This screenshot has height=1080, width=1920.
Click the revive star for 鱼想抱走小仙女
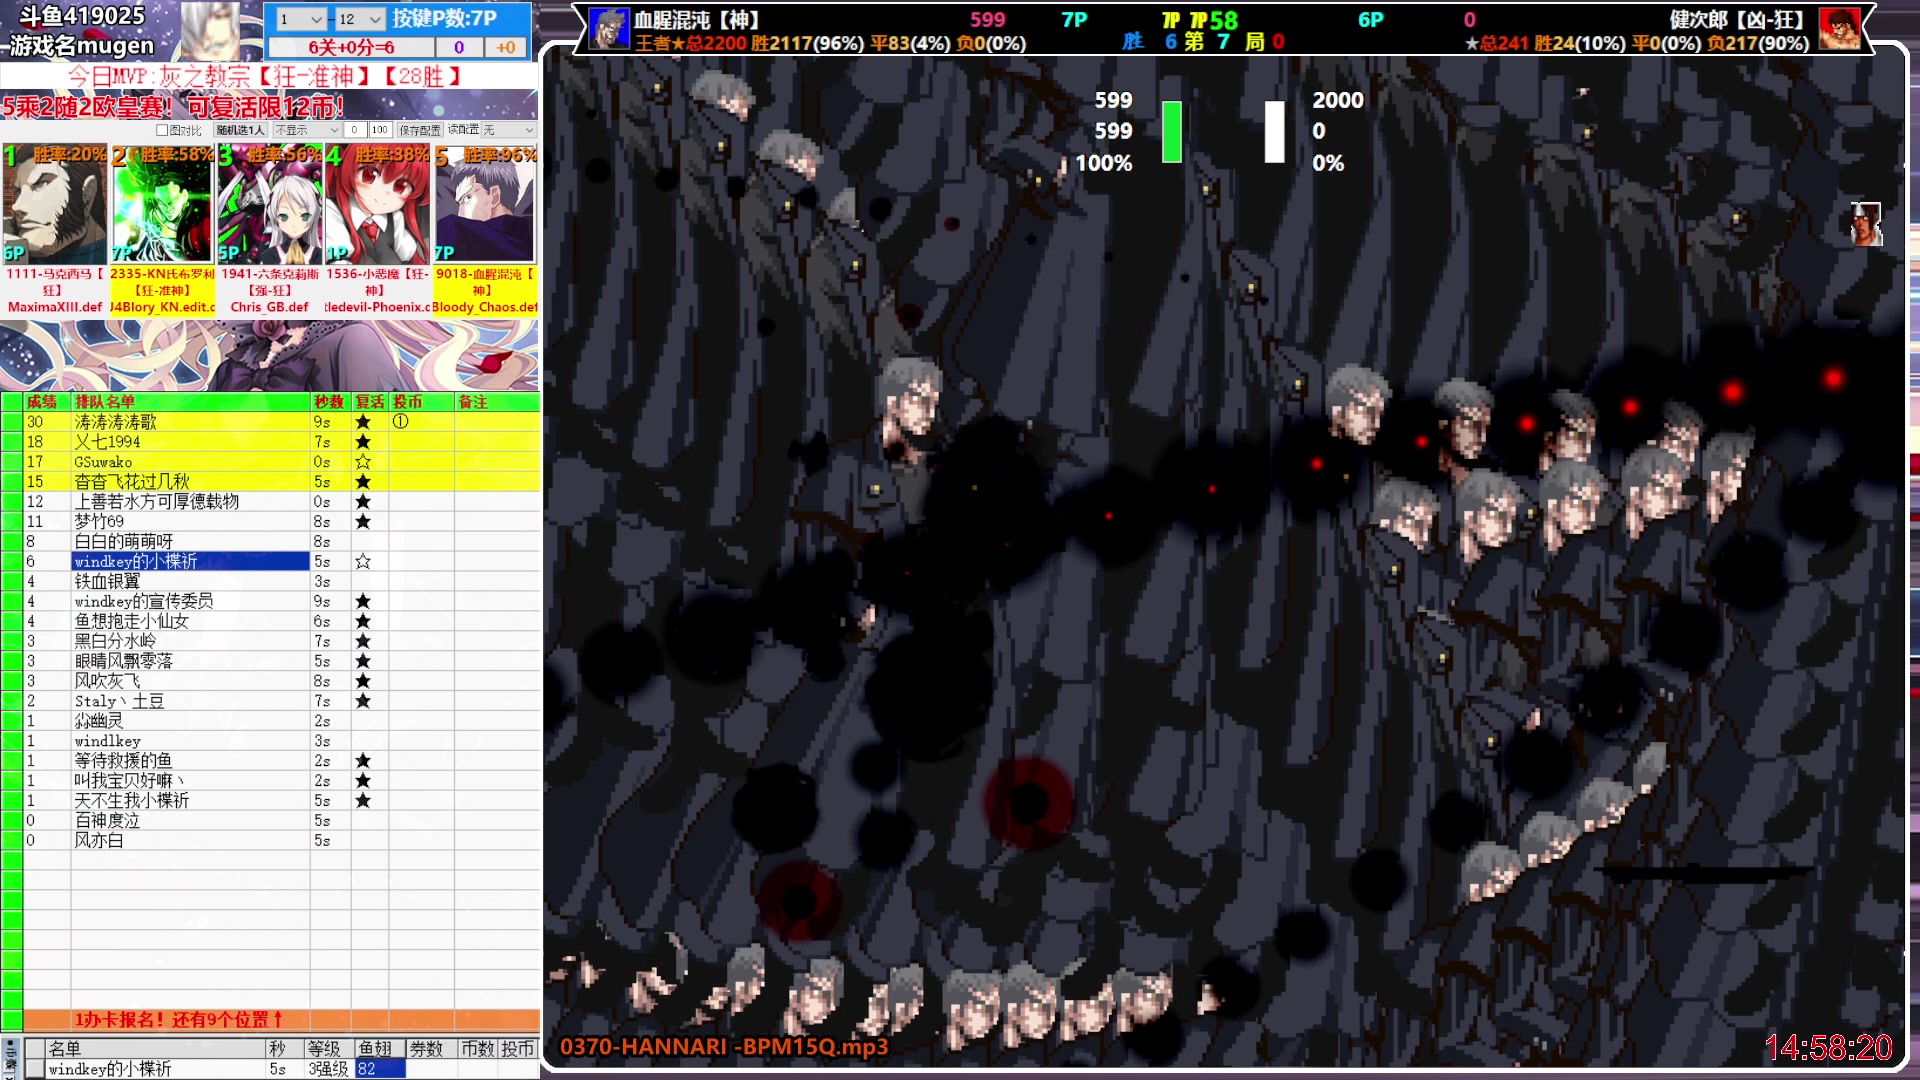[x=363, y=622]
